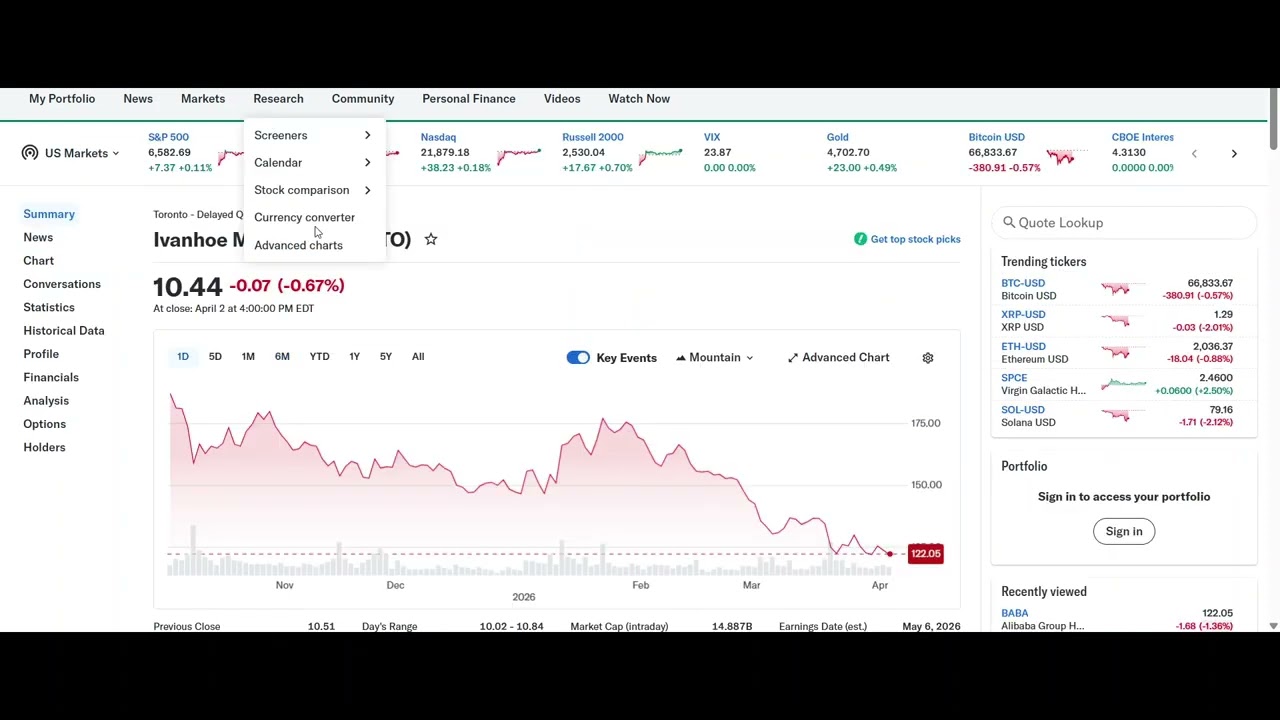Image resolution: width=1280 pixels, height=720 pixels.
Task: Click the Get top stock picks badge icon
Action: pyautogui.click(x=860, y=239)
